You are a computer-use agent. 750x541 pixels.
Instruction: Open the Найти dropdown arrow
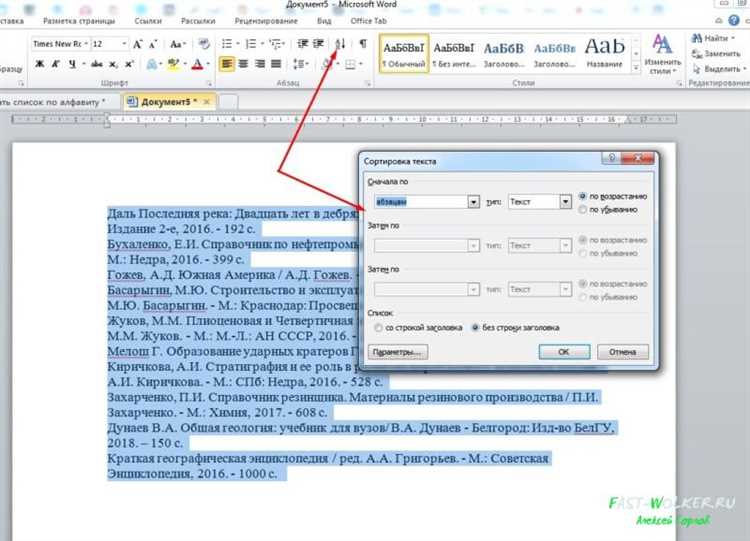733,38
